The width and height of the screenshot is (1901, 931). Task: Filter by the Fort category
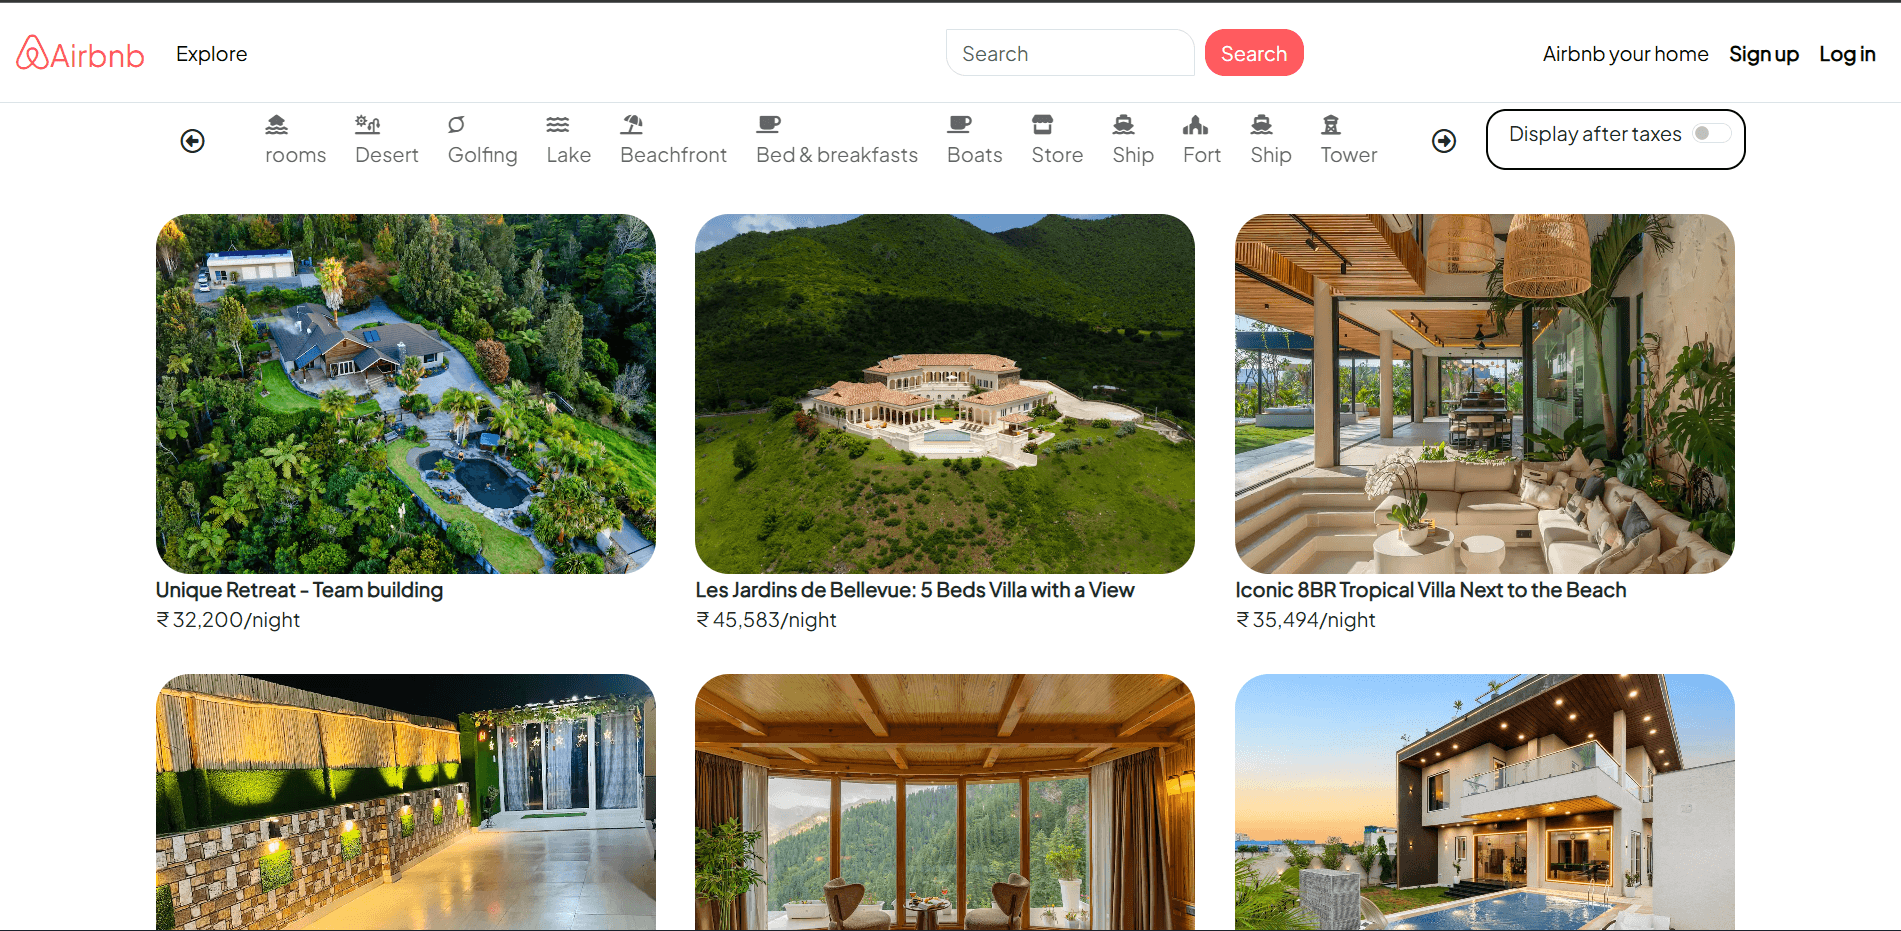coord(1202,140)
